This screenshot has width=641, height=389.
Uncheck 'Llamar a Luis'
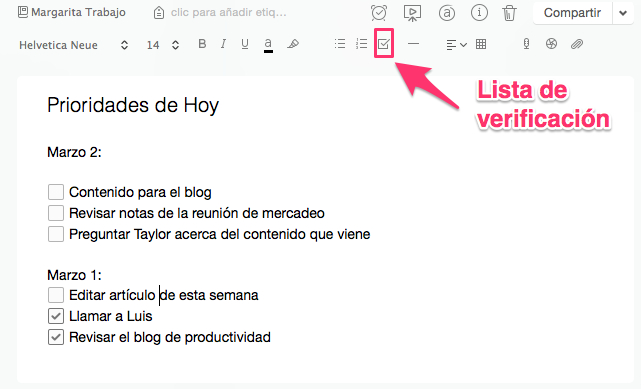coord(56,316)
